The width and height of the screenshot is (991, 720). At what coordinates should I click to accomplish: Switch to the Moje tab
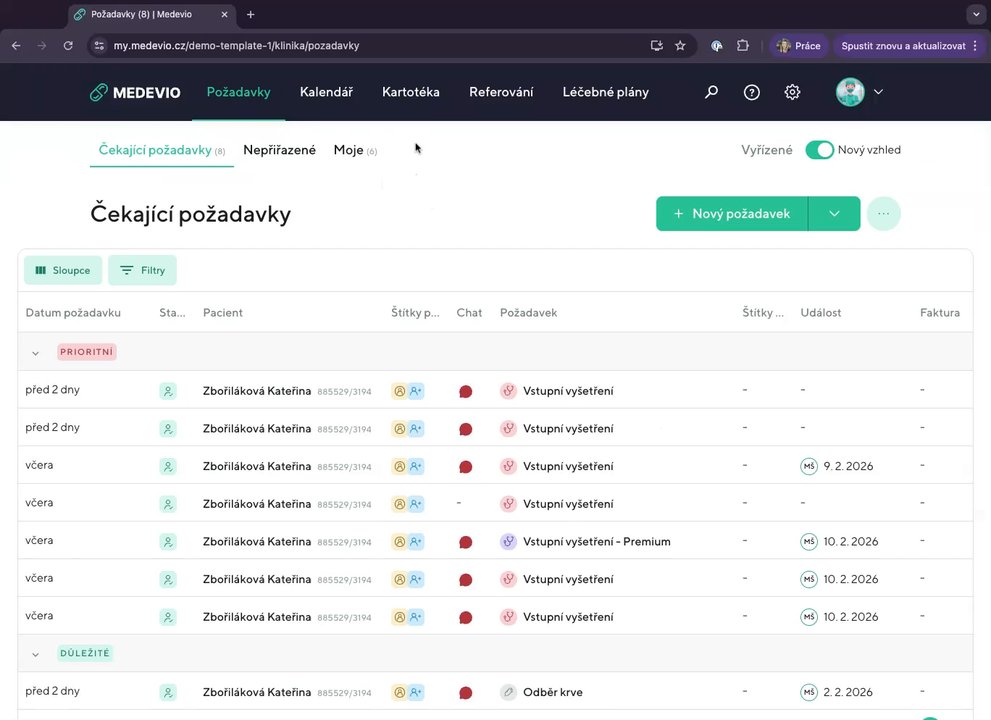click(x=355, y=150)
